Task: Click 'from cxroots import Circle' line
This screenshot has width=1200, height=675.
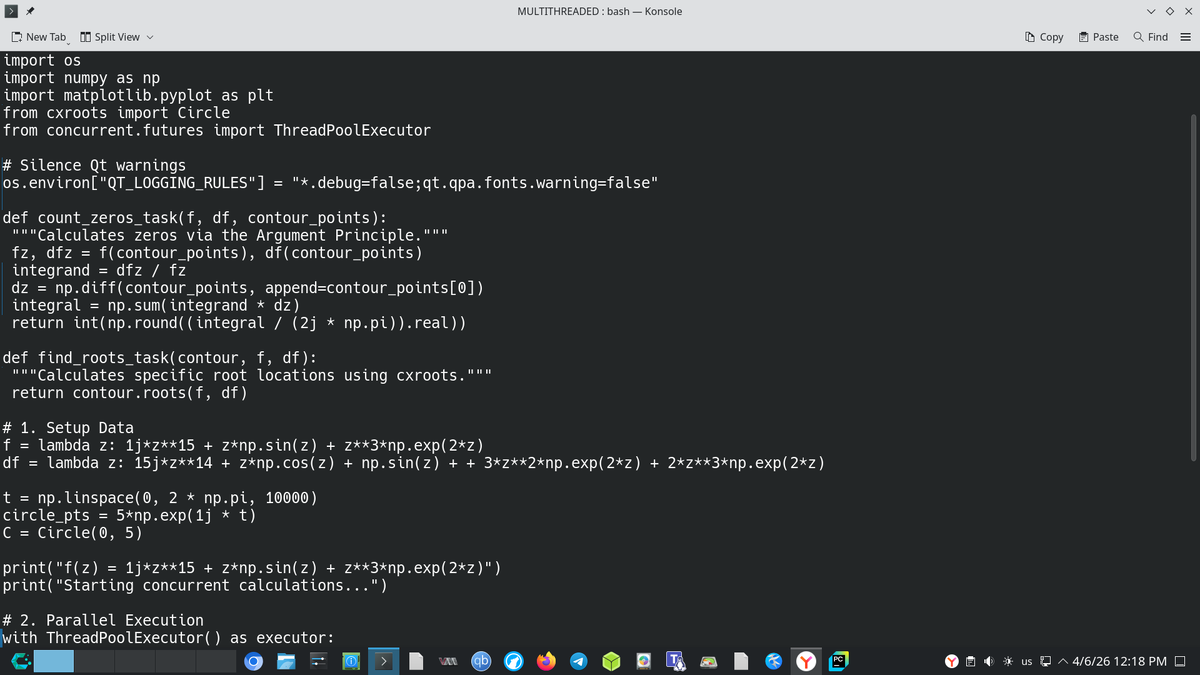Action: [x=117, y=113]
